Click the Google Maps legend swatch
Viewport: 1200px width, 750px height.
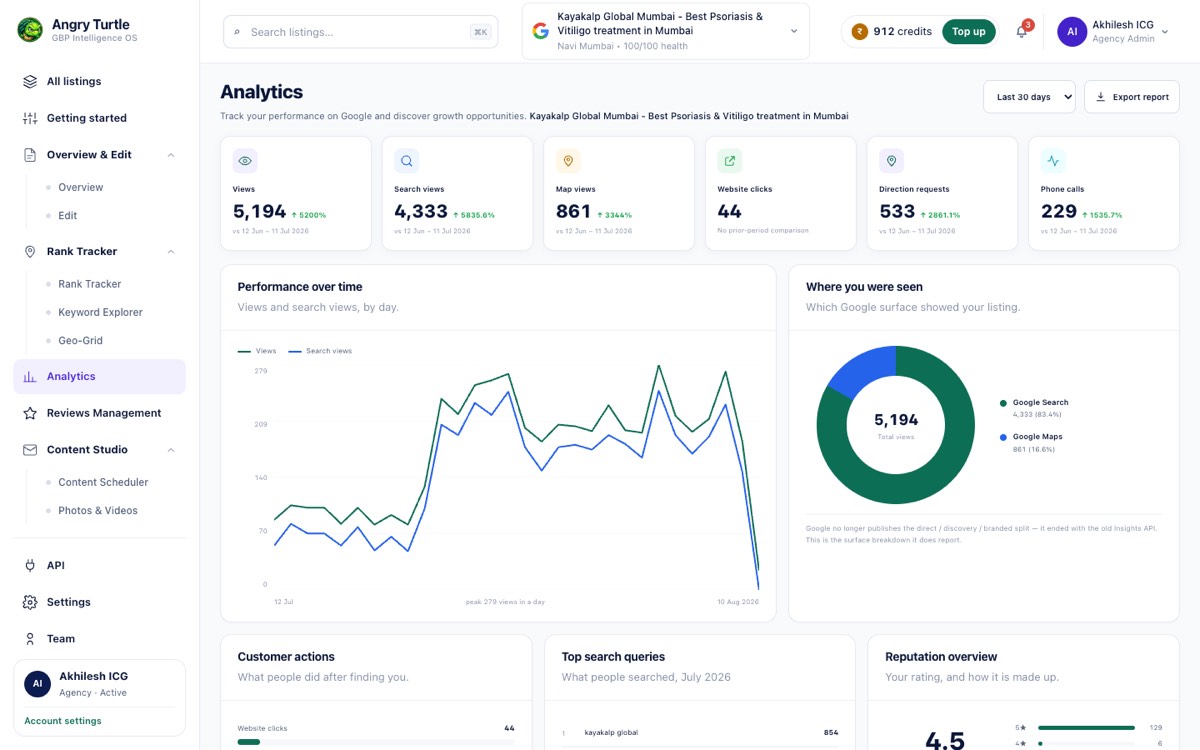pos(1003,437)
